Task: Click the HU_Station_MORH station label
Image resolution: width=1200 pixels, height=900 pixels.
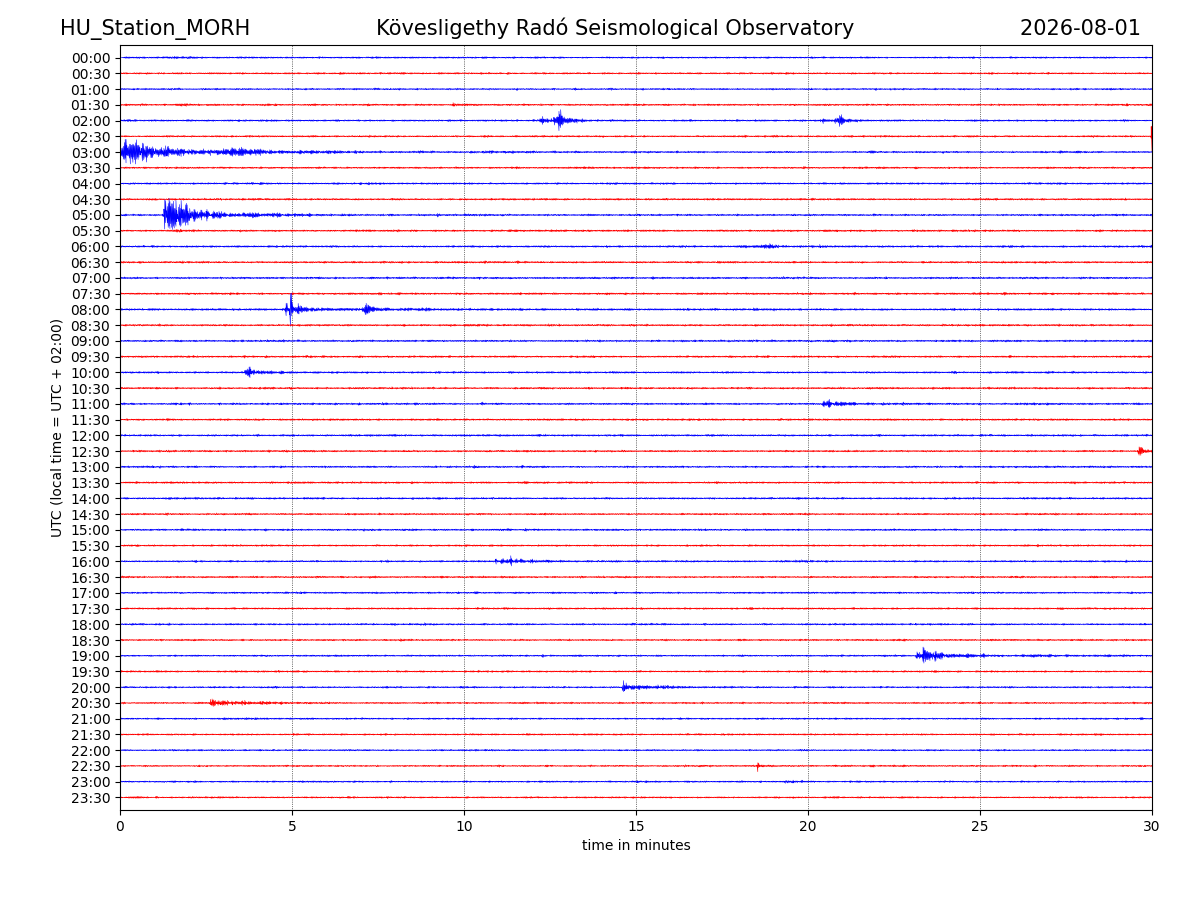Action: [155, 28]
